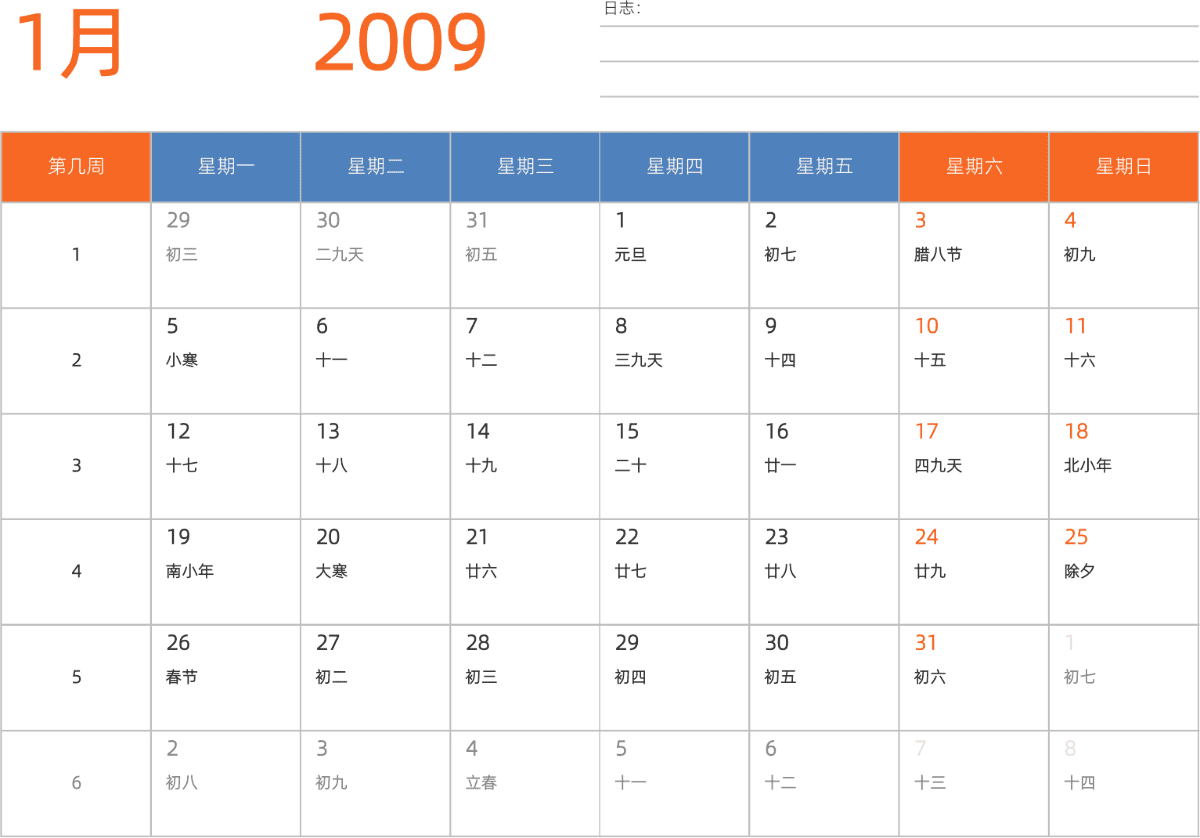Click the 十七 lunar label
Image resolution: width=1200 pixels, height=838 pixels.
tap(182, 466)
